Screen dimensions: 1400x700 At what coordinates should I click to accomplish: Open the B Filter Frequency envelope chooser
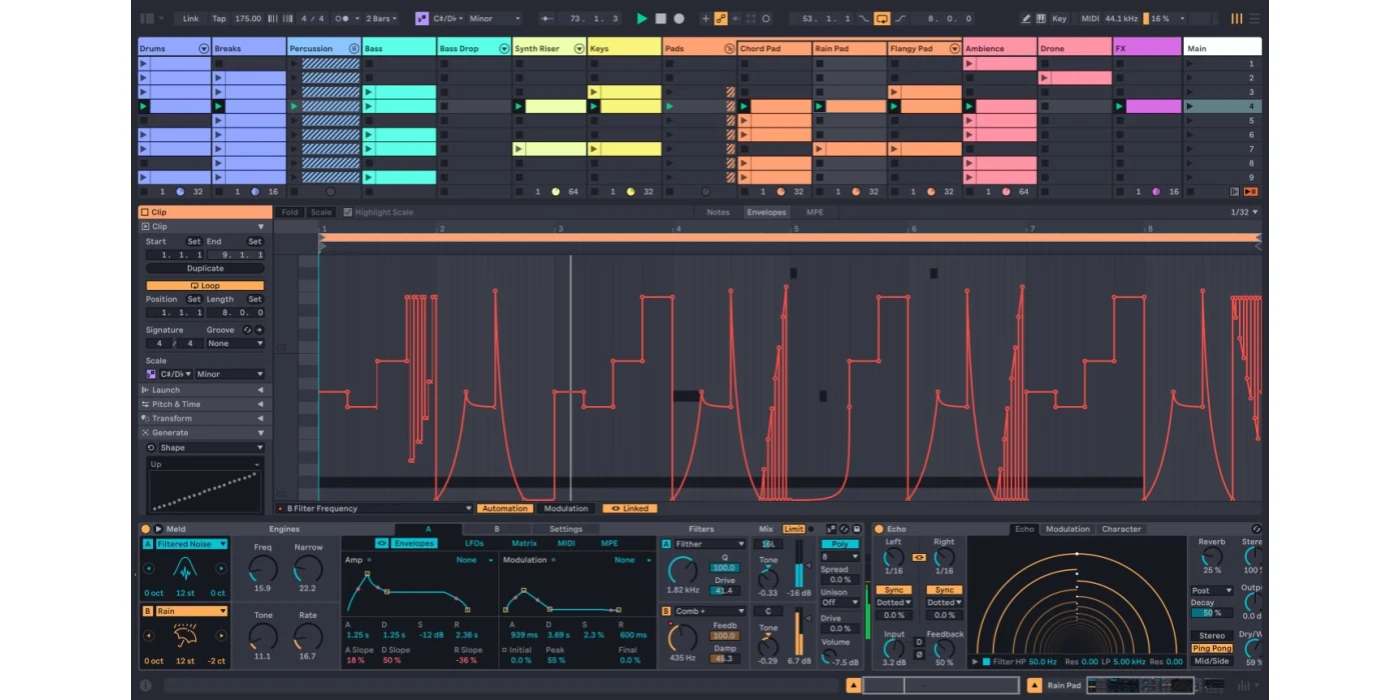tap(374, 508)
